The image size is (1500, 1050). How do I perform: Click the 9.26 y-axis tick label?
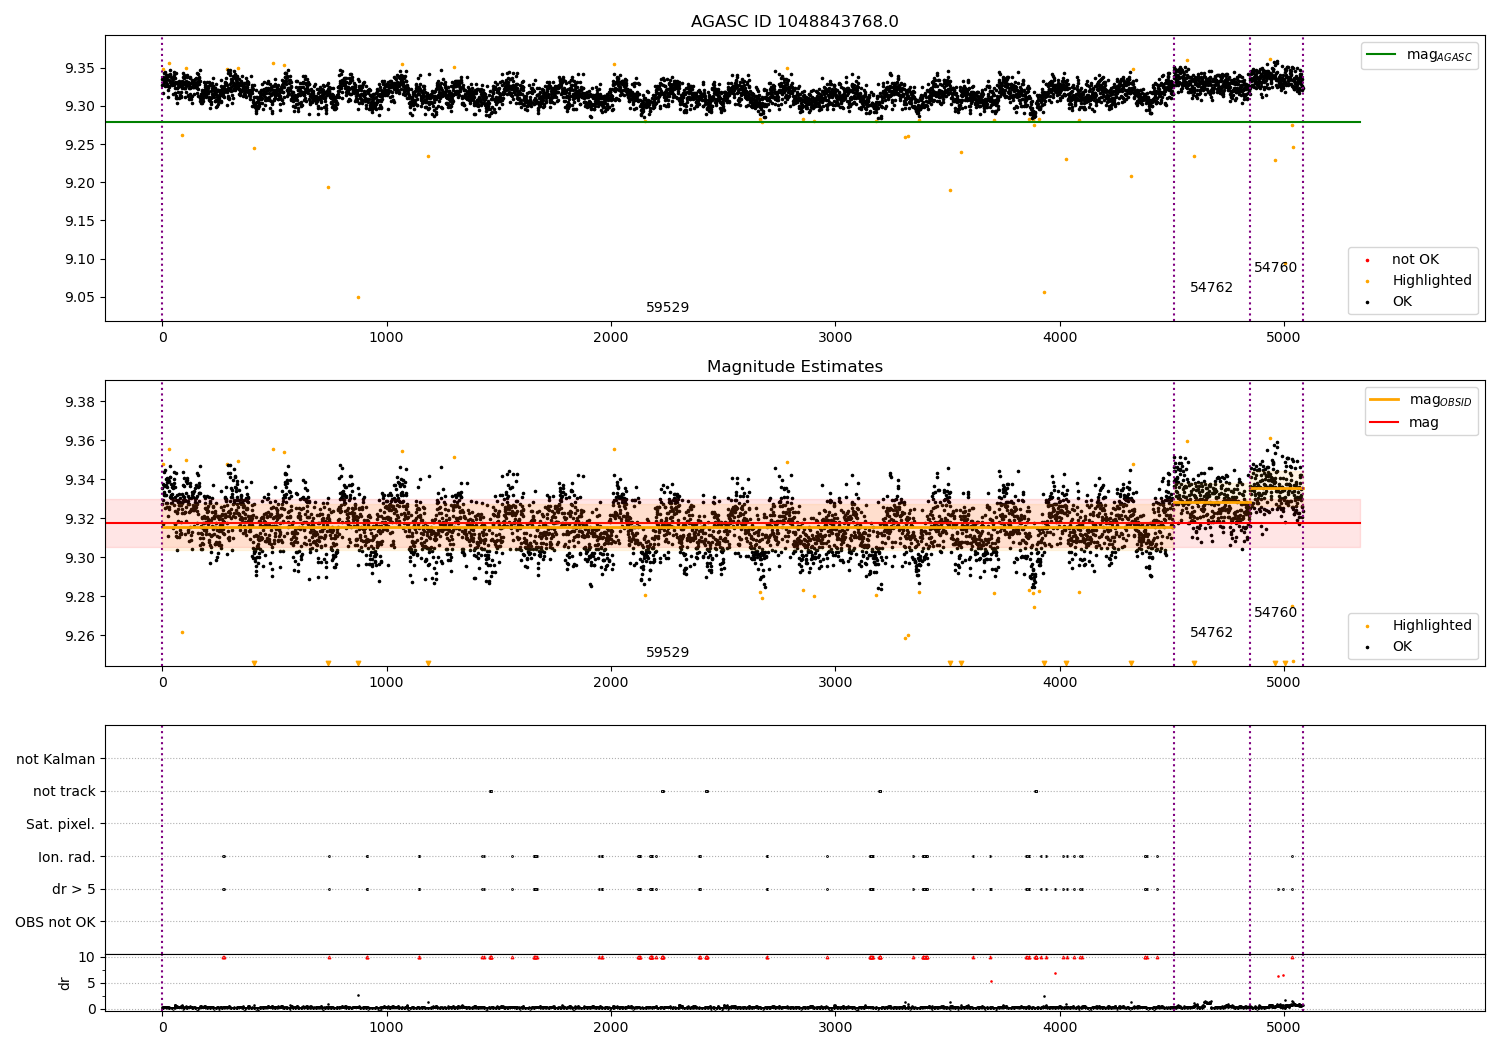80,636
